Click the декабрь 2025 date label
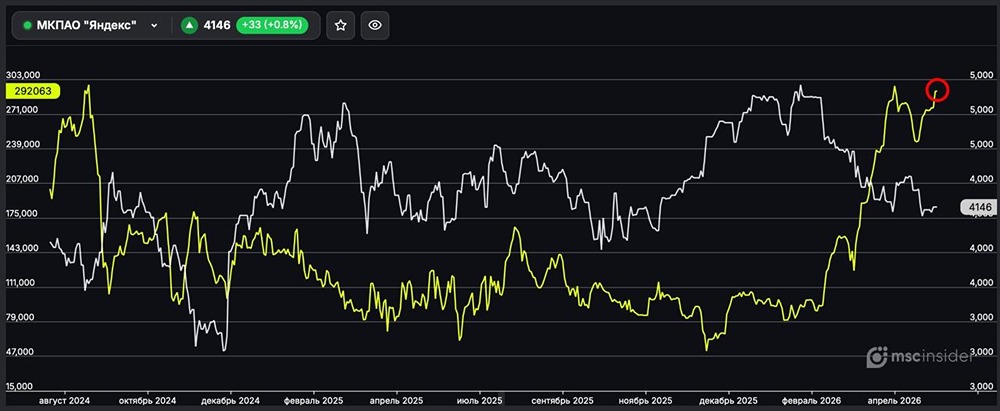 pos(728,400)
